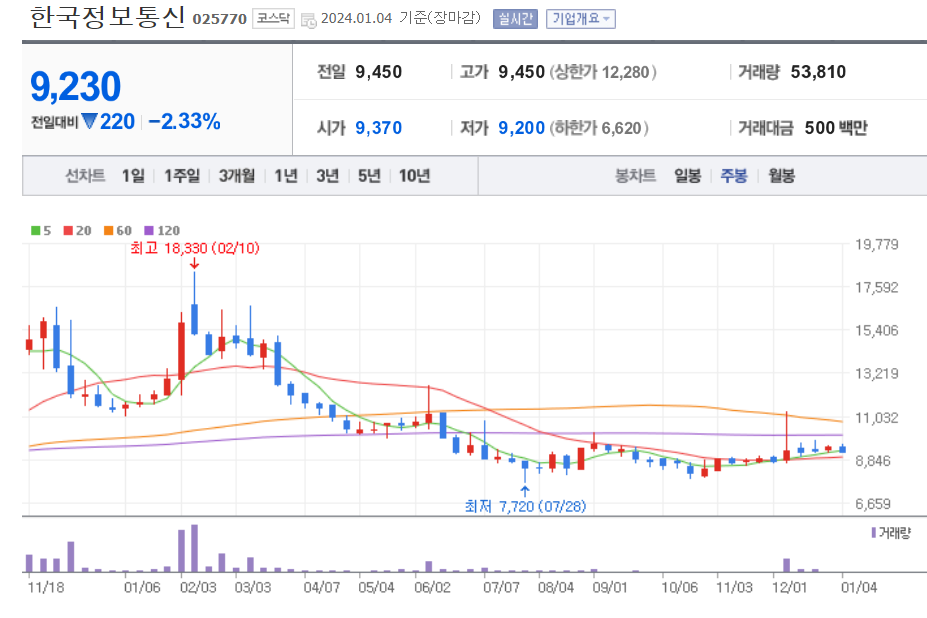This screenshot has height=618, width=927.
Task: Click the green 5-day moving average swatch
Action: coord(35,230)
